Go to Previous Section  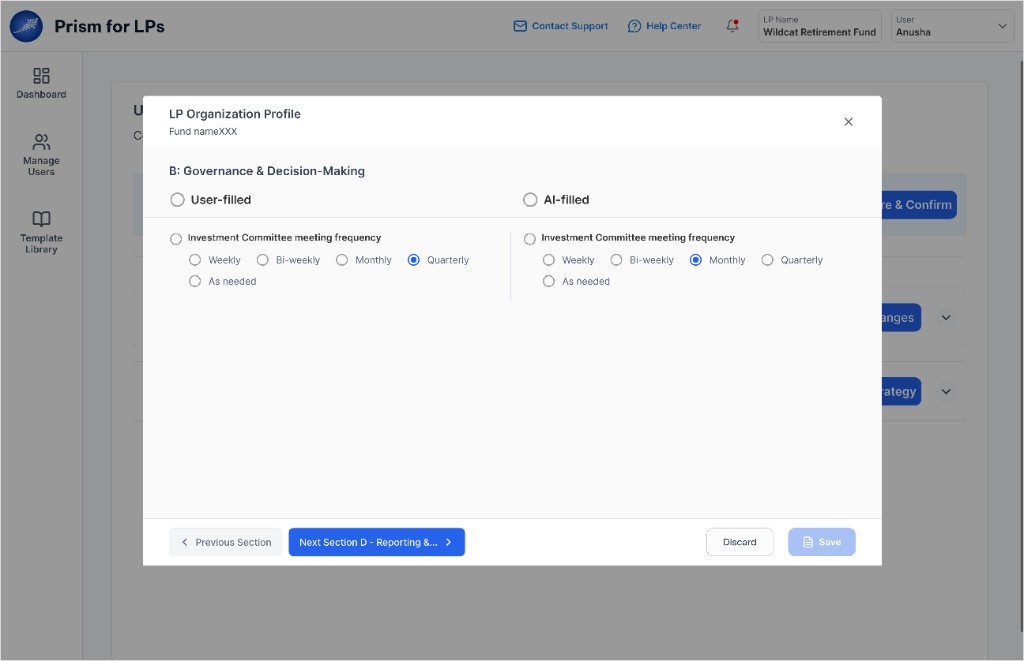[x=225, y=542]
